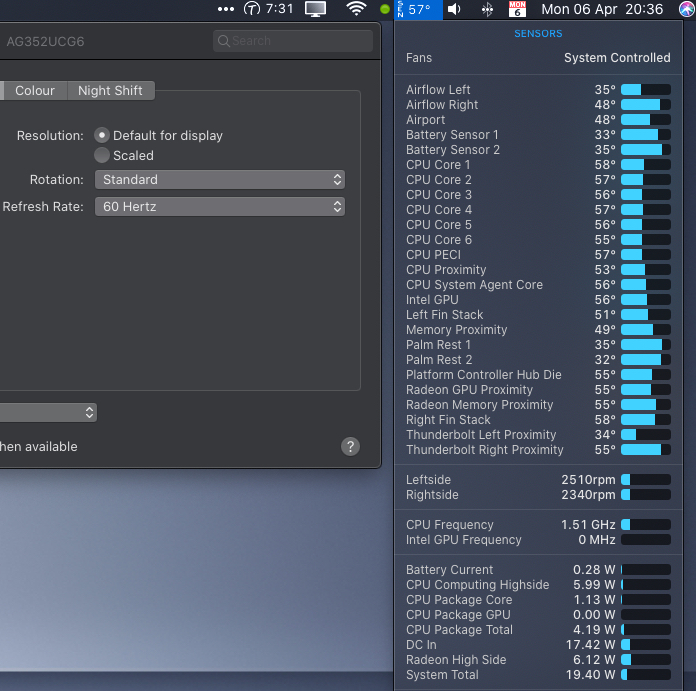Select the CPU System Agent Core row

coord(538,284)
